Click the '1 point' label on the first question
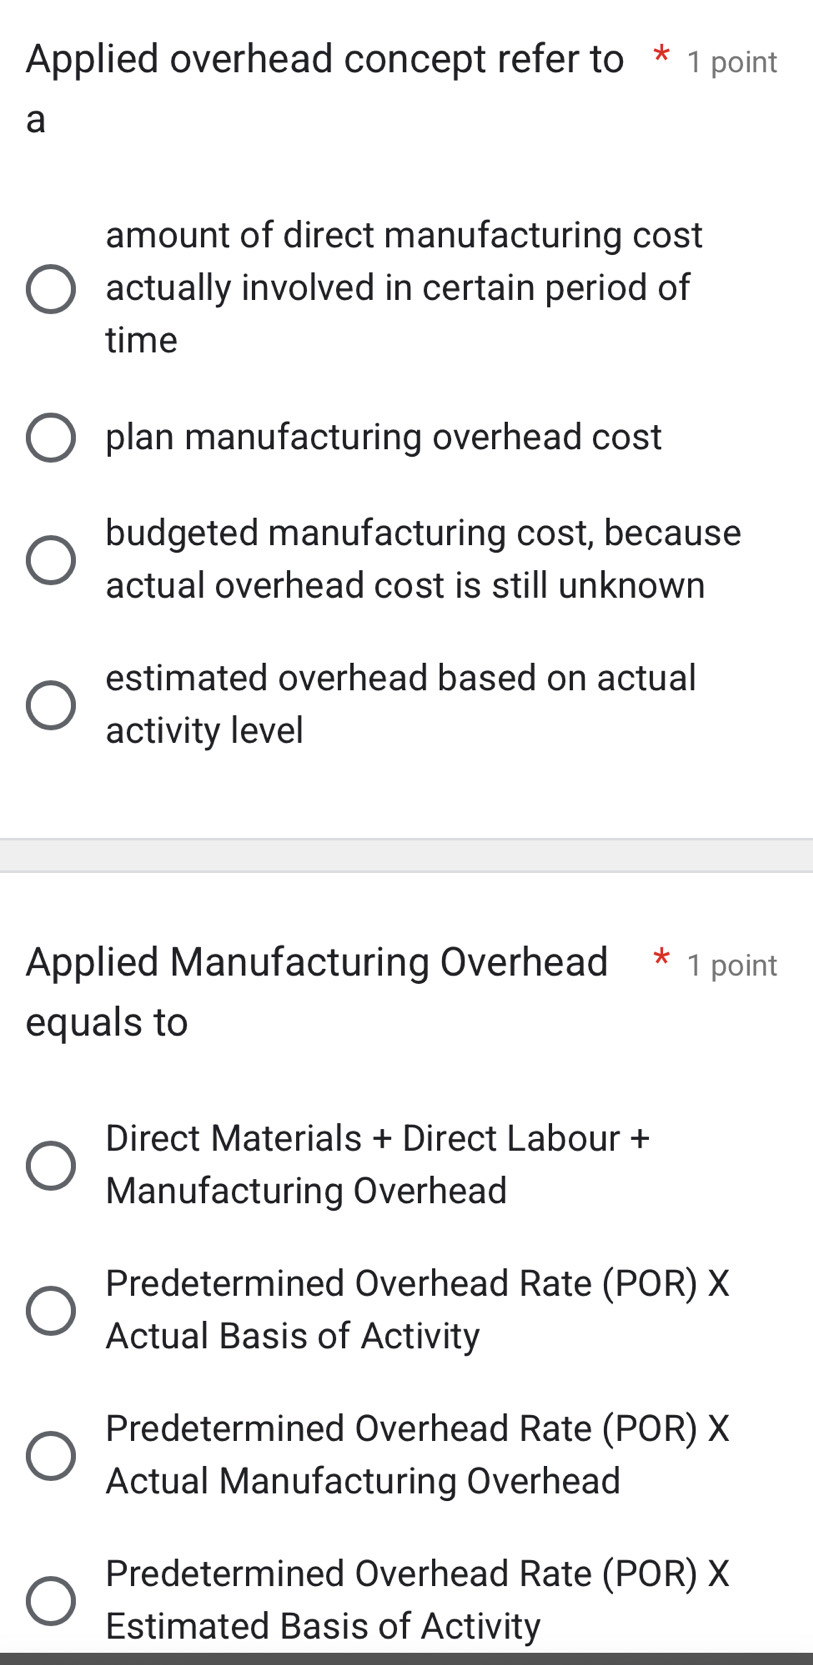Screen dimensions: 813x1665 [x=732, y=62]
